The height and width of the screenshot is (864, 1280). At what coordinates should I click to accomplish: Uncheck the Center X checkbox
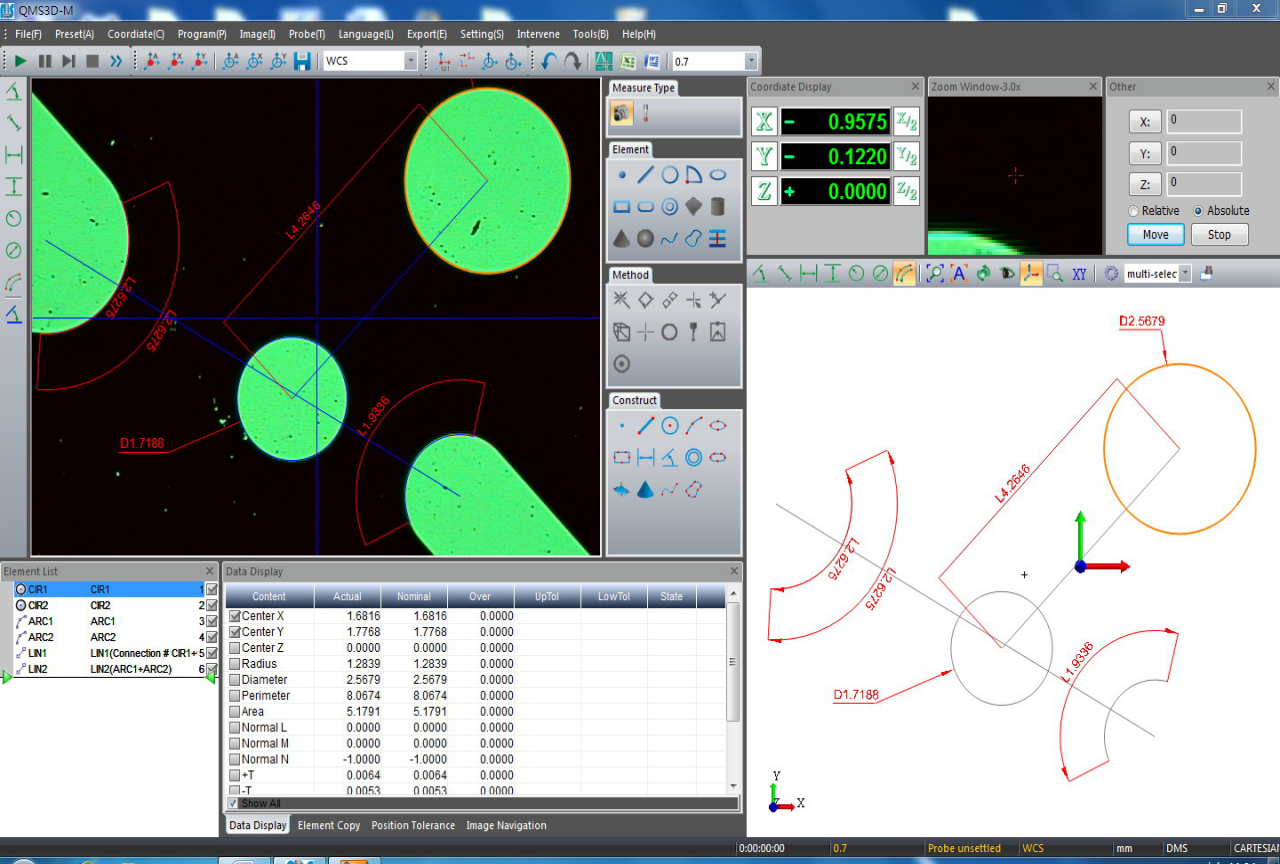point(235,616)
